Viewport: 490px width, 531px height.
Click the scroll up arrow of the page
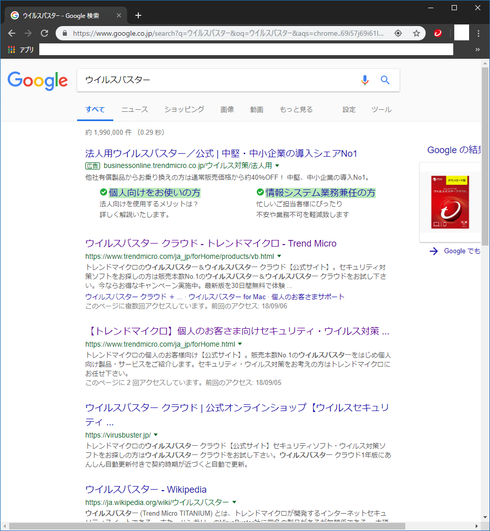tap(485, 64)
